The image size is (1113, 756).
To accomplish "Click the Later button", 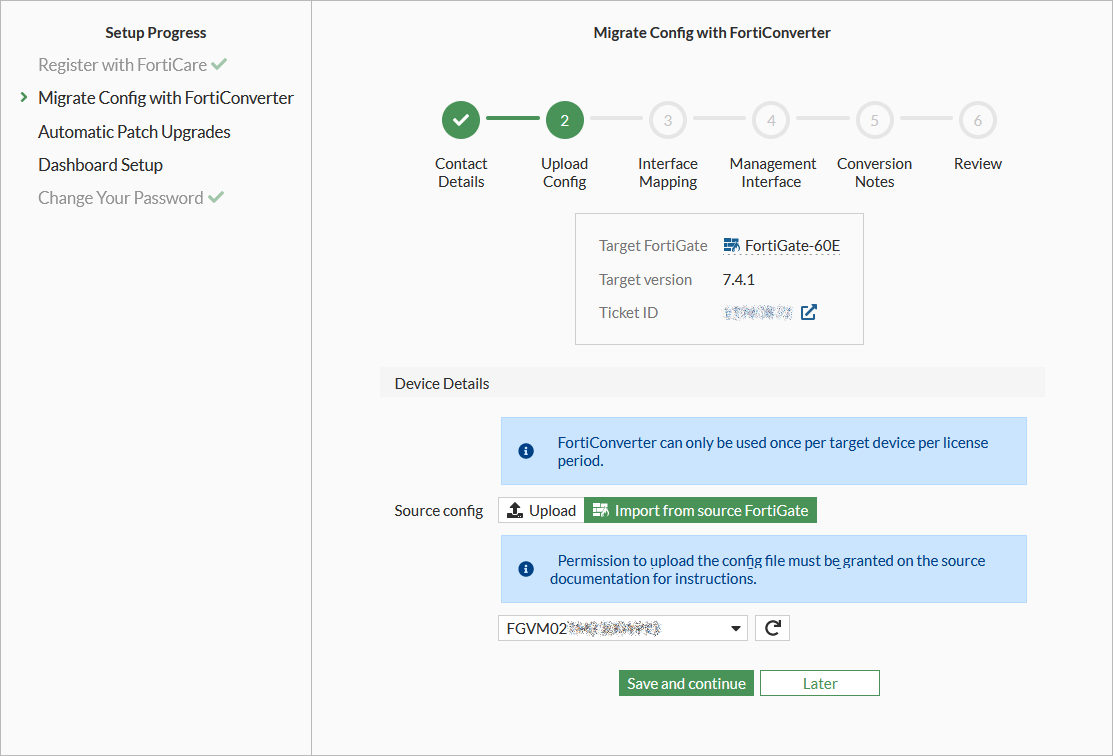I will (x=819, y=682).
